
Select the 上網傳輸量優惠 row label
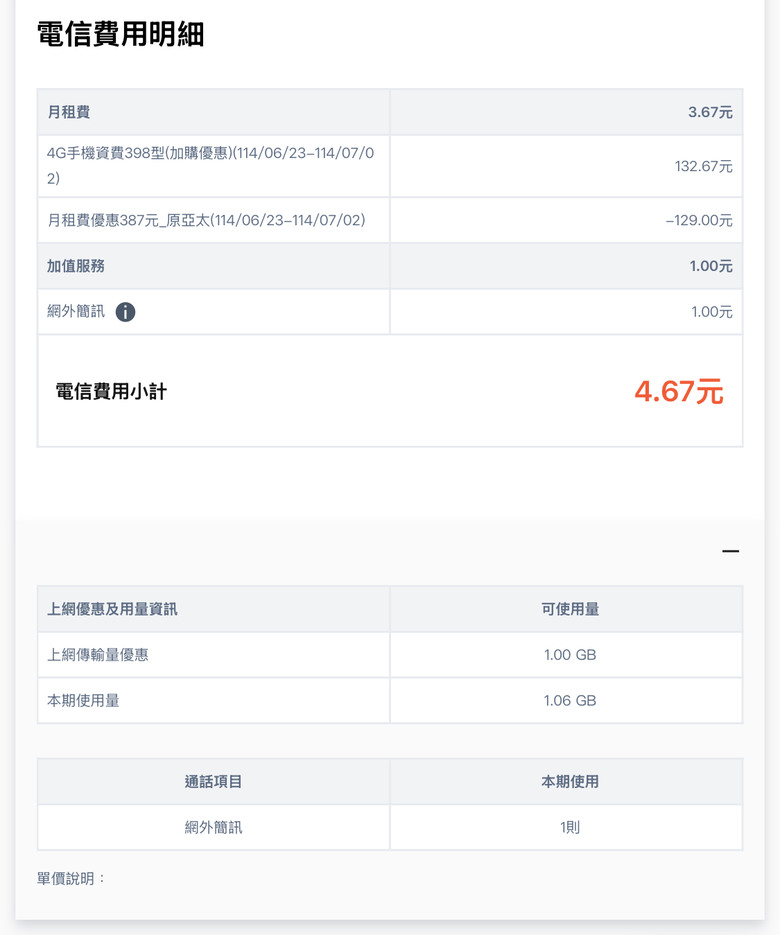pos(98,655)
